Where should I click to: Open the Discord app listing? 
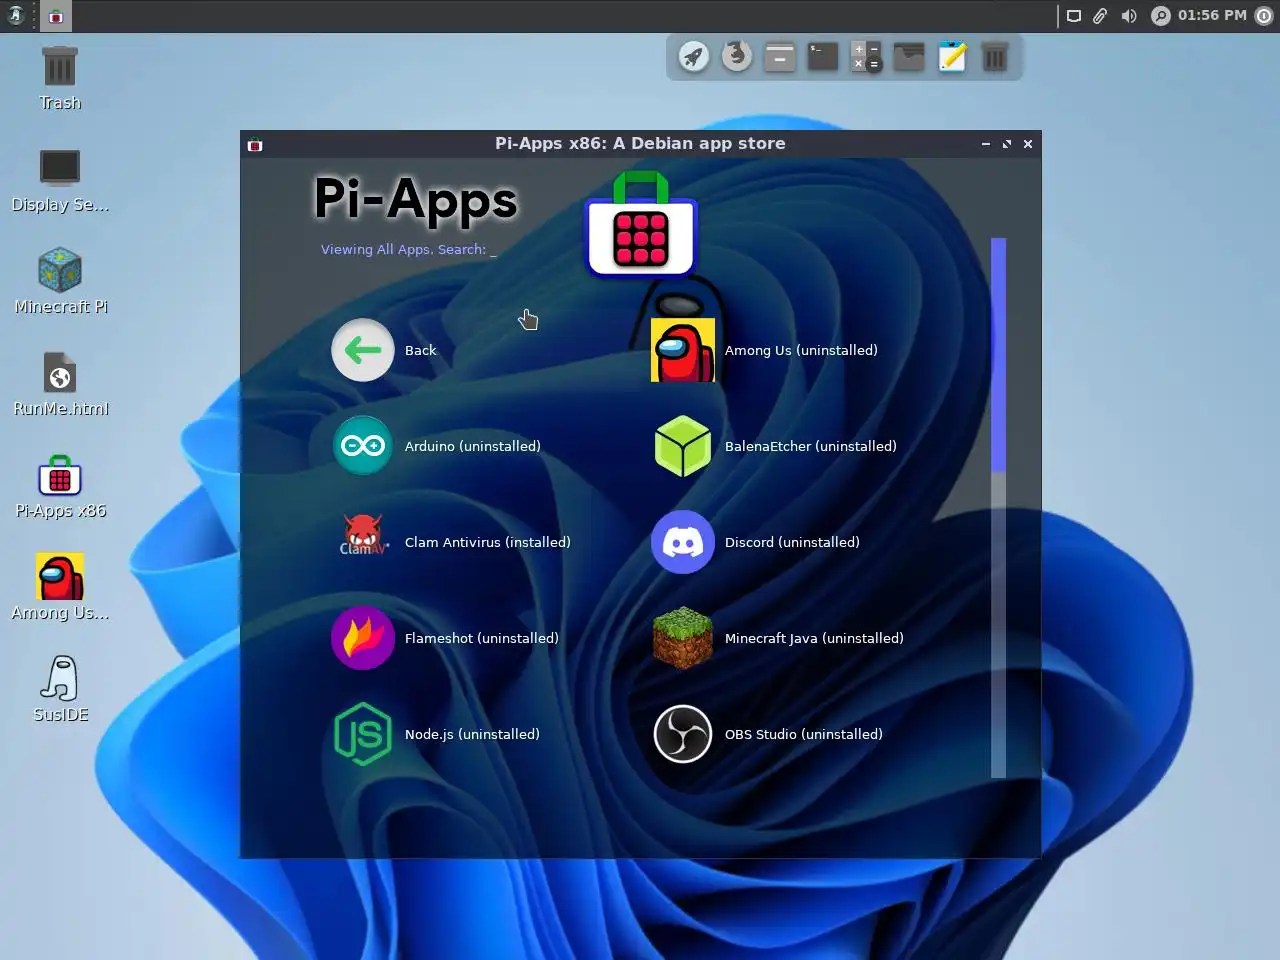coord(756,542)
